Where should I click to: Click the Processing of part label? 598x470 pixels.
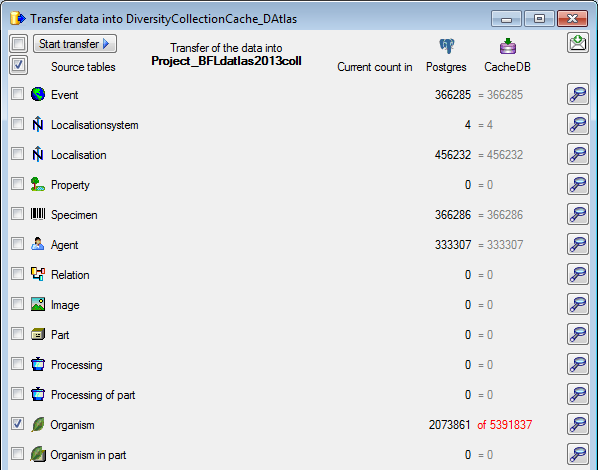click(93, 395)
